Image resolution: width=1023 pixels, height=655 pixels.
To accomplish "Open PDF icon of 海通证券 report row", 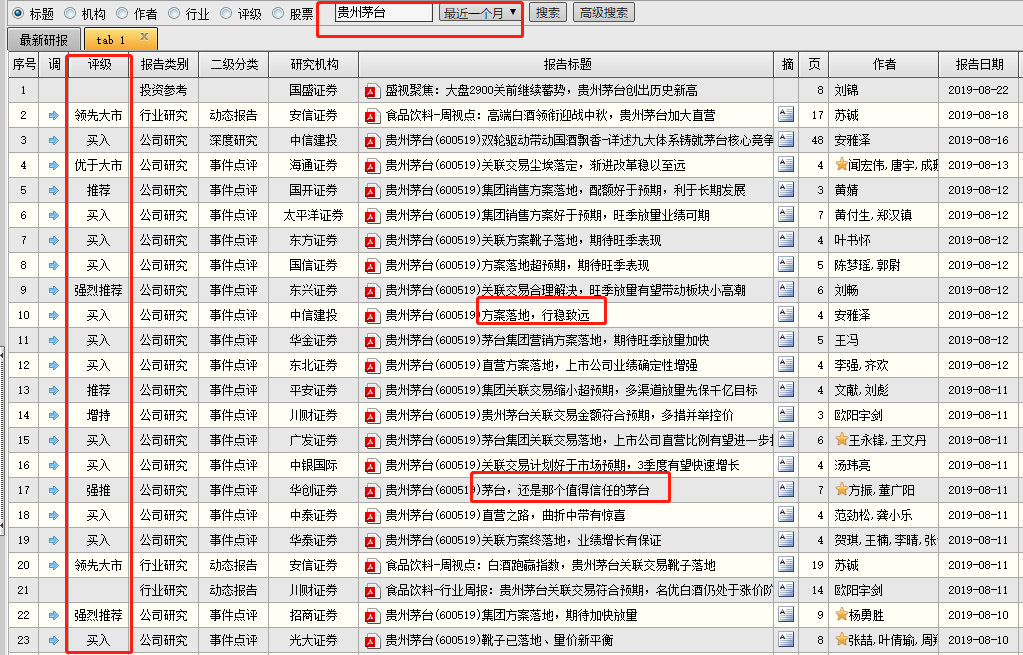I will tap(372, 166).
